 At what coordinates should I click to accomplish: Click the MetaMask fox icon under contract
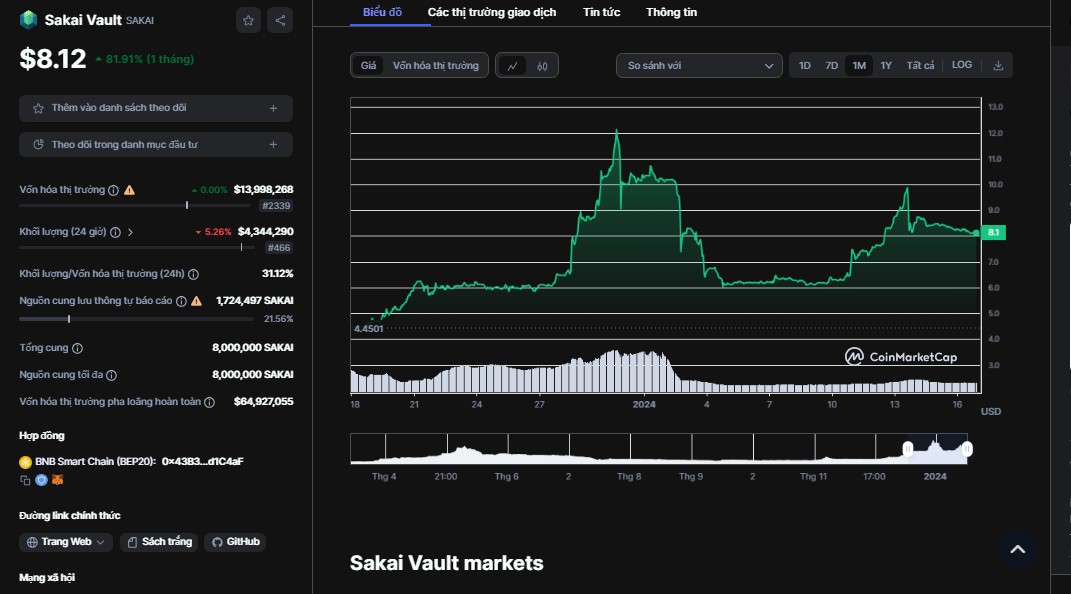pos(57,480)
